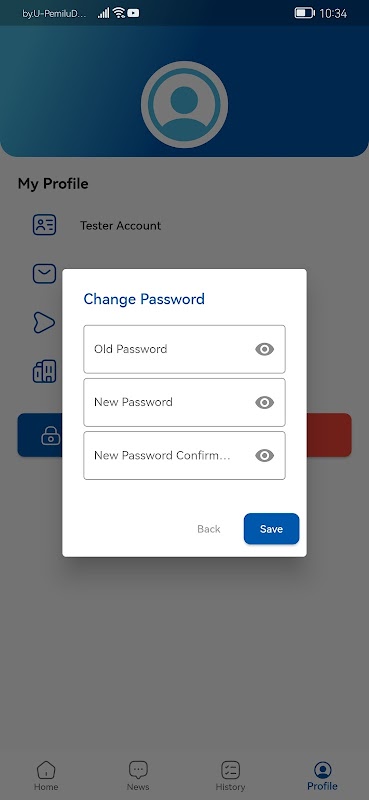Click the building icon in profile list

44,371
